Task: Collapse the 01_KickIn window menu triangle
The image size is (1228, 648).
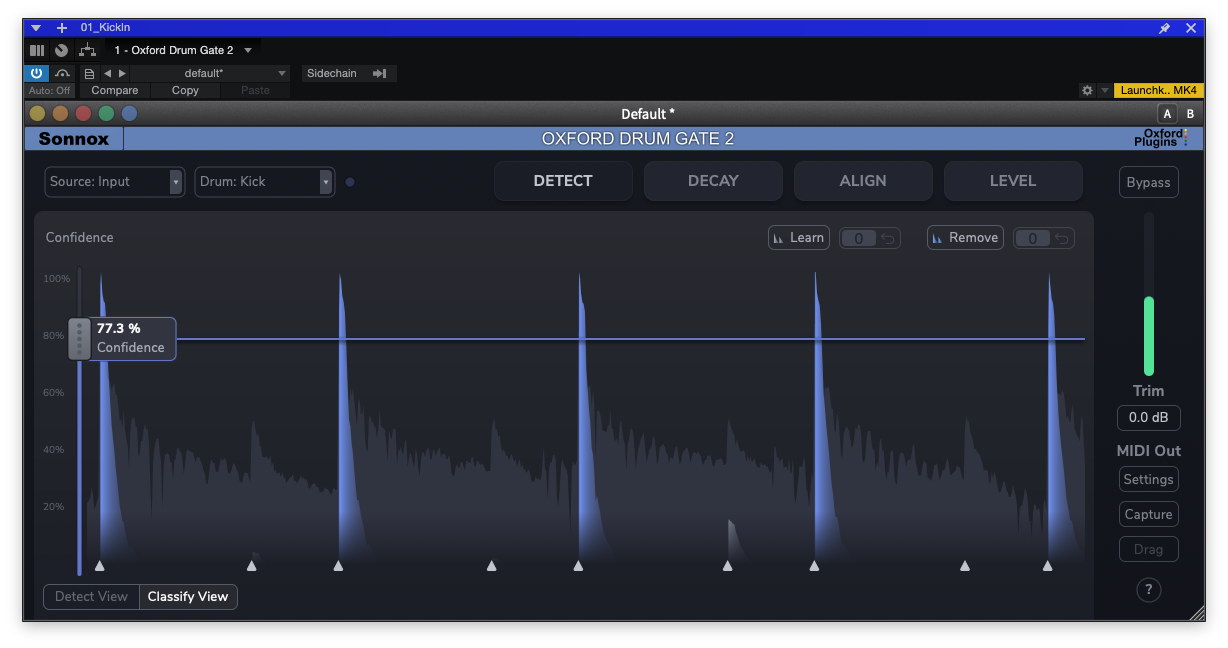Action: [x=36, y=28]
